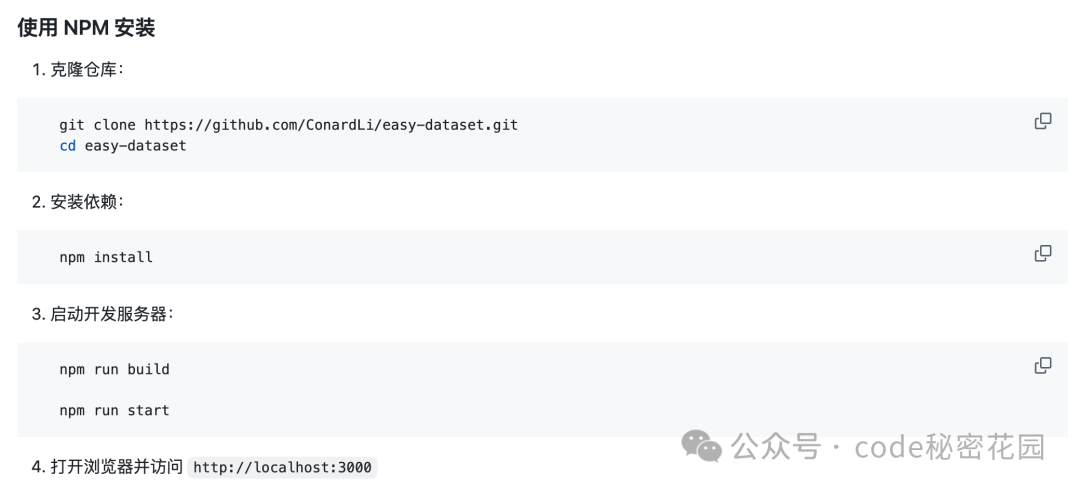The image size is (1080, 490).
Task: Open the http://localhost:3000 inline code link
Action: coord(282,468)
